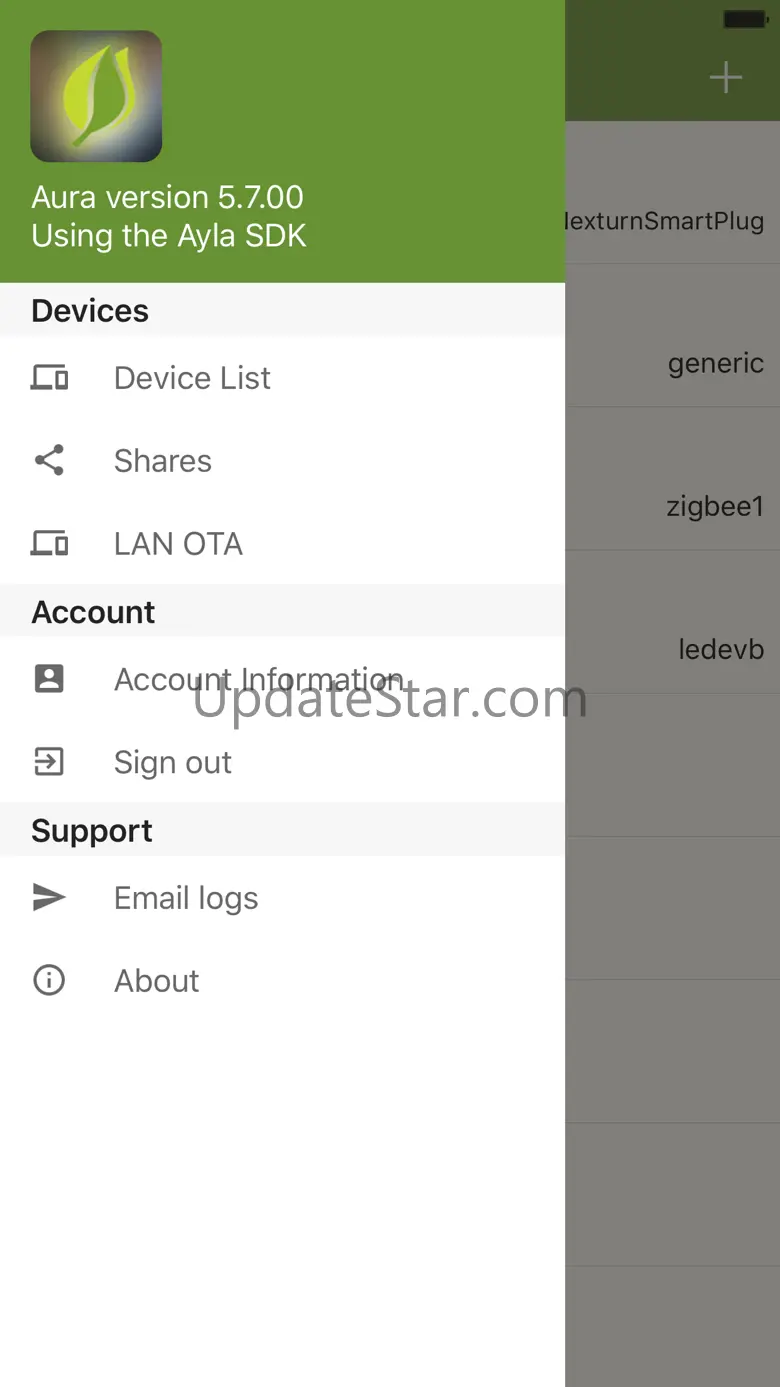The width and height of the screenshot is (780, 1387).
Task: Select Email logs option
Action: [x=186, y=898]
